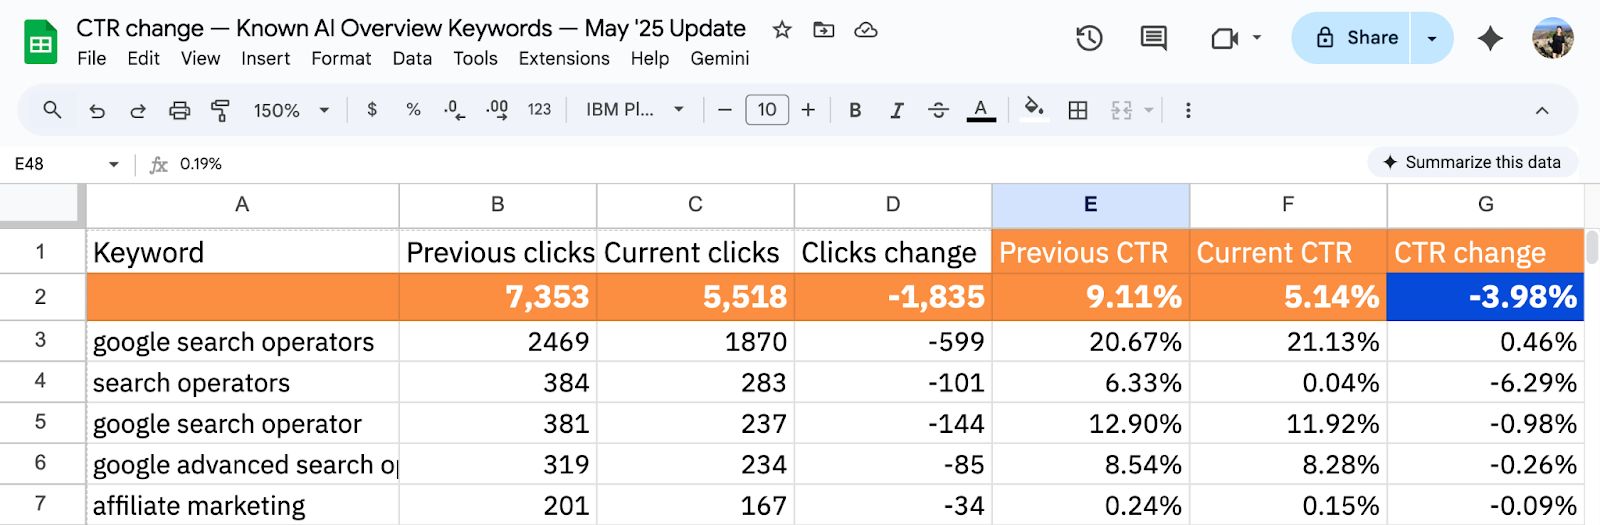Image resolution: width=1600 pixels, height=525 pixels.
Task: Expand the IBM Plex font dropdown
Action: tap(635, 110)
